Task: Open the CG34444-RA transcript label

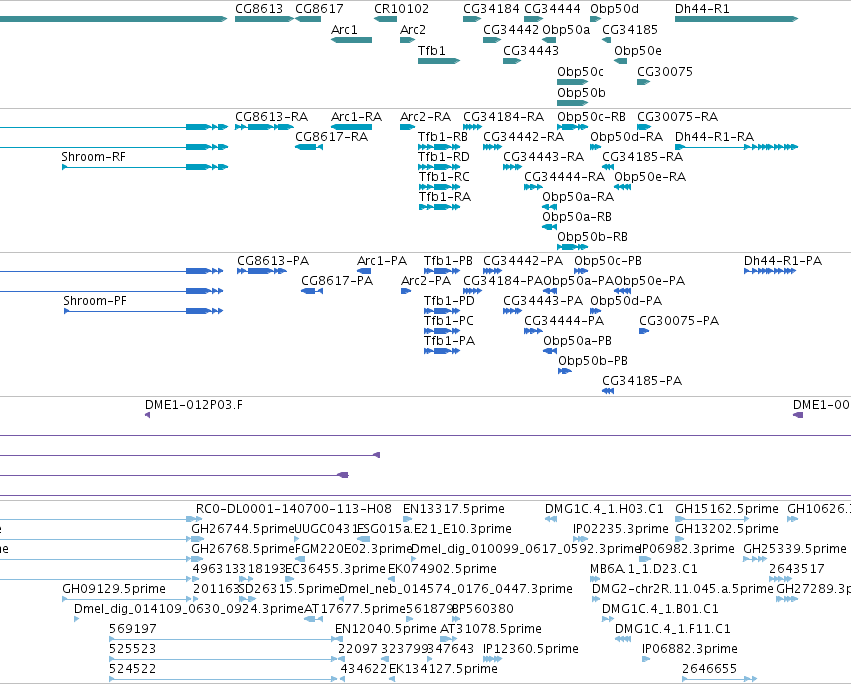Action: point(564,177)
